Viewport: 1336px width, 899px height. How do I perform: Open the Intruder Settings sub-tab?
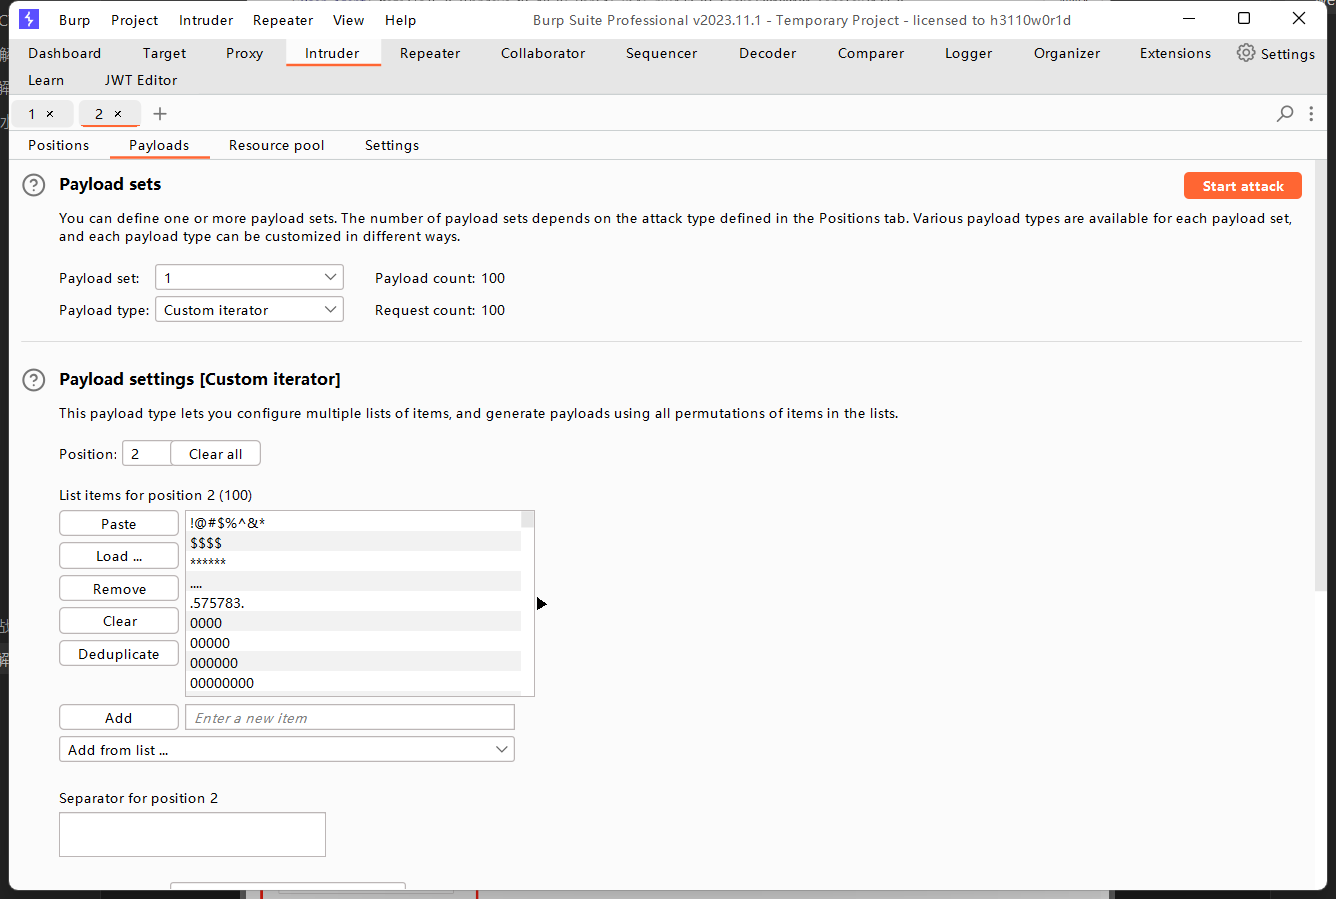392,145
